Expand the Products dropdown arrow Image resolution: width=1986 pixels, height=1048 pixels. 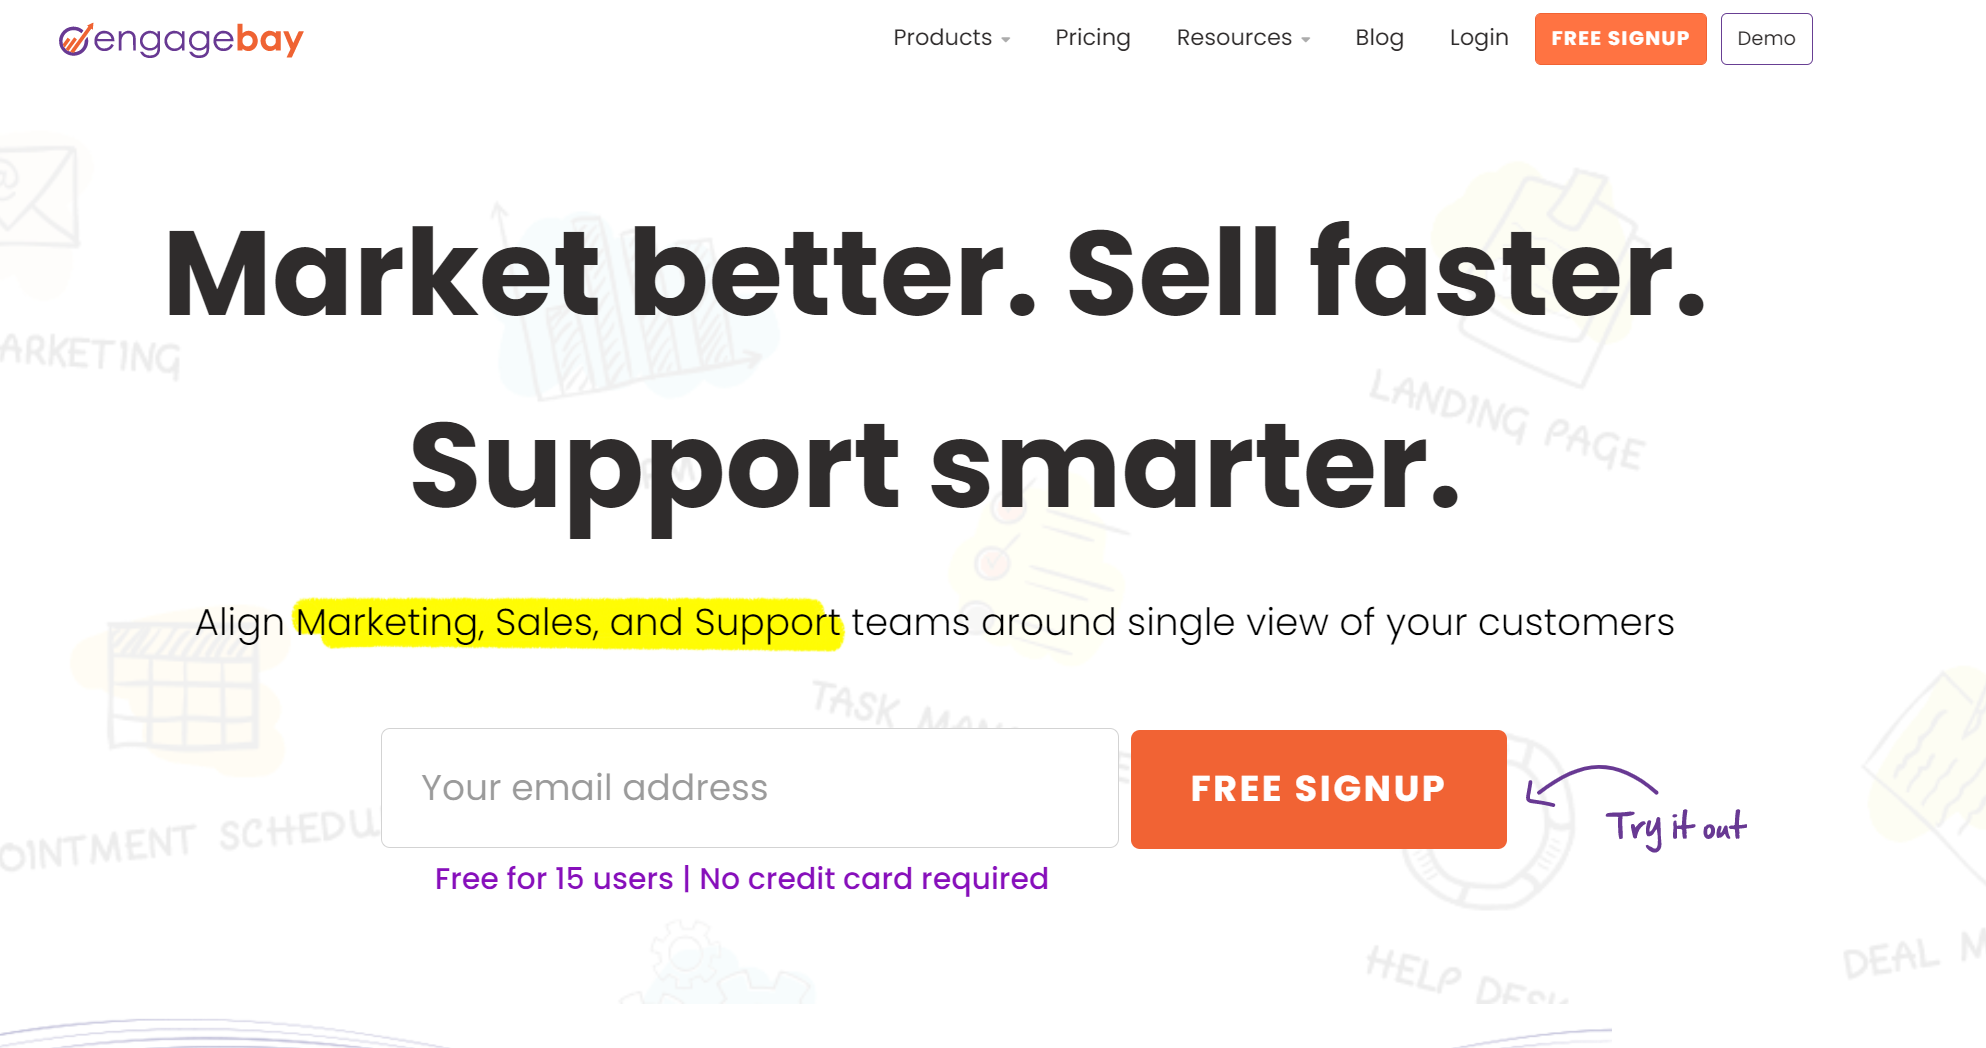coord(1006,40)
